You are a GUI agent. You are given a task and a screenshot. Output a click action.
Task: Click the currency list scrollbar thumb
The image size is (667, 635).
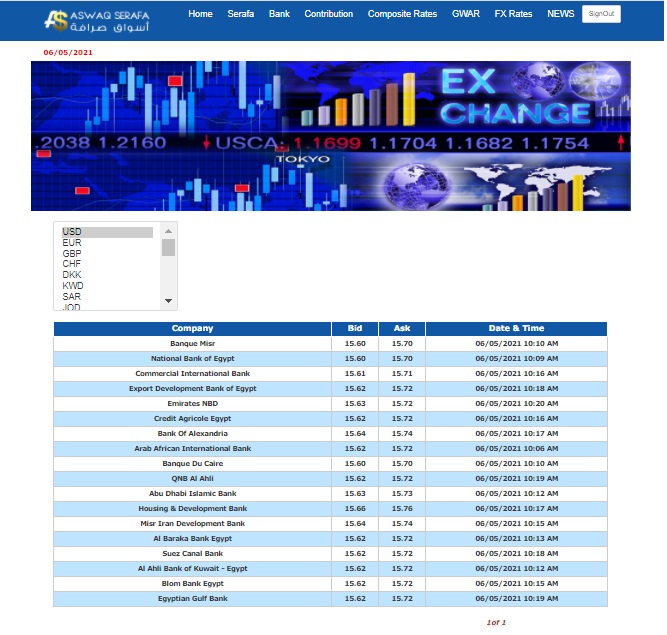pos(168,248)
